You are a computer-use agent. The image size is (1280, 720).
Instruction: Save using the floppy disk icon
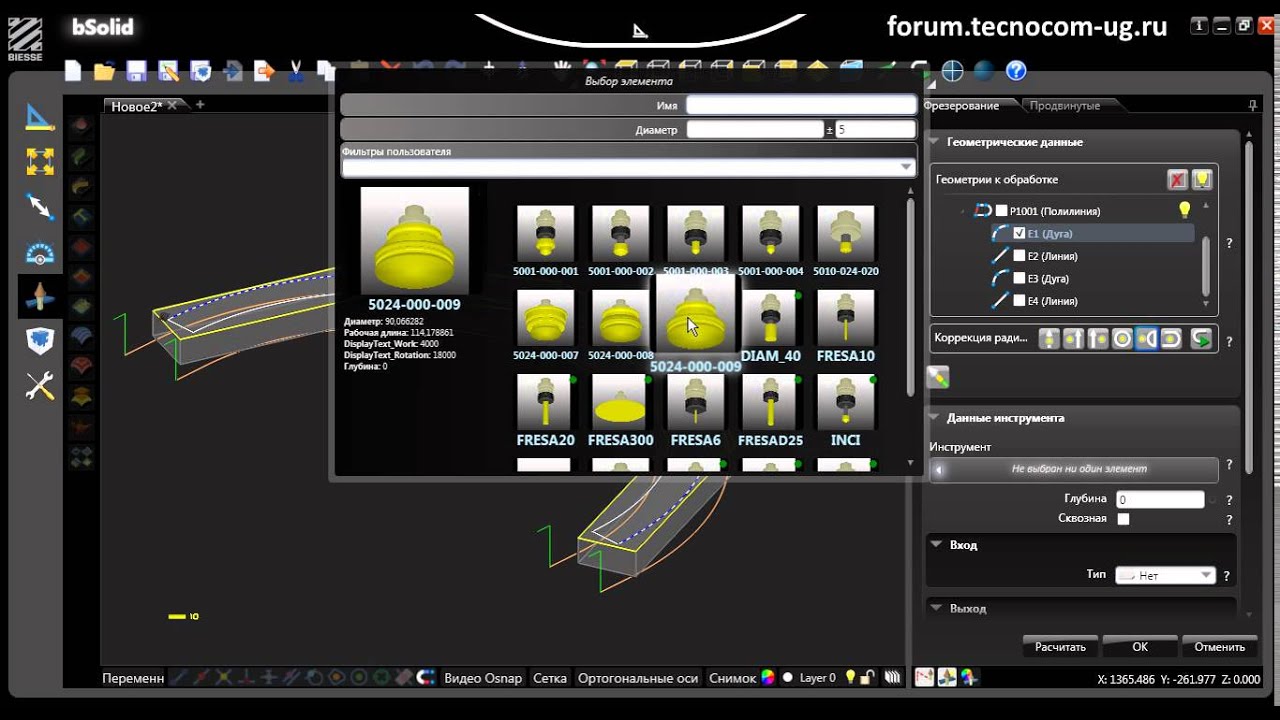(x=136, y=71)
